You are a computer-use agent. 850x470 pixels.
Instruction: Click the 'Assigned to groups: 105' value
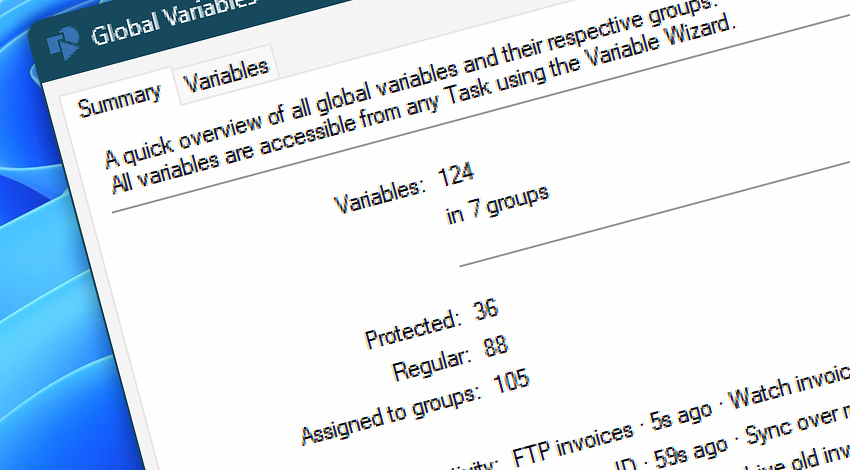coord(511,381)
